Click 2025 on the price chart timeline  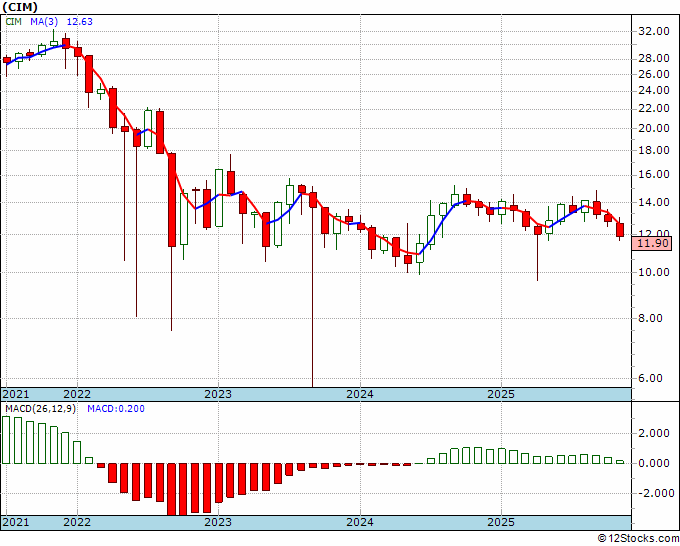(x=501, y=394)
